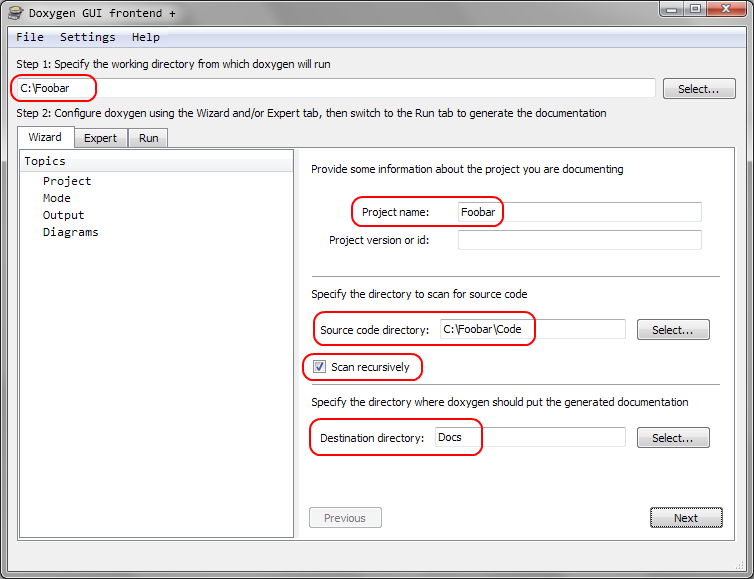Click the Next button
This screenshot has height=579, width=754.
[x=686, y=518]
